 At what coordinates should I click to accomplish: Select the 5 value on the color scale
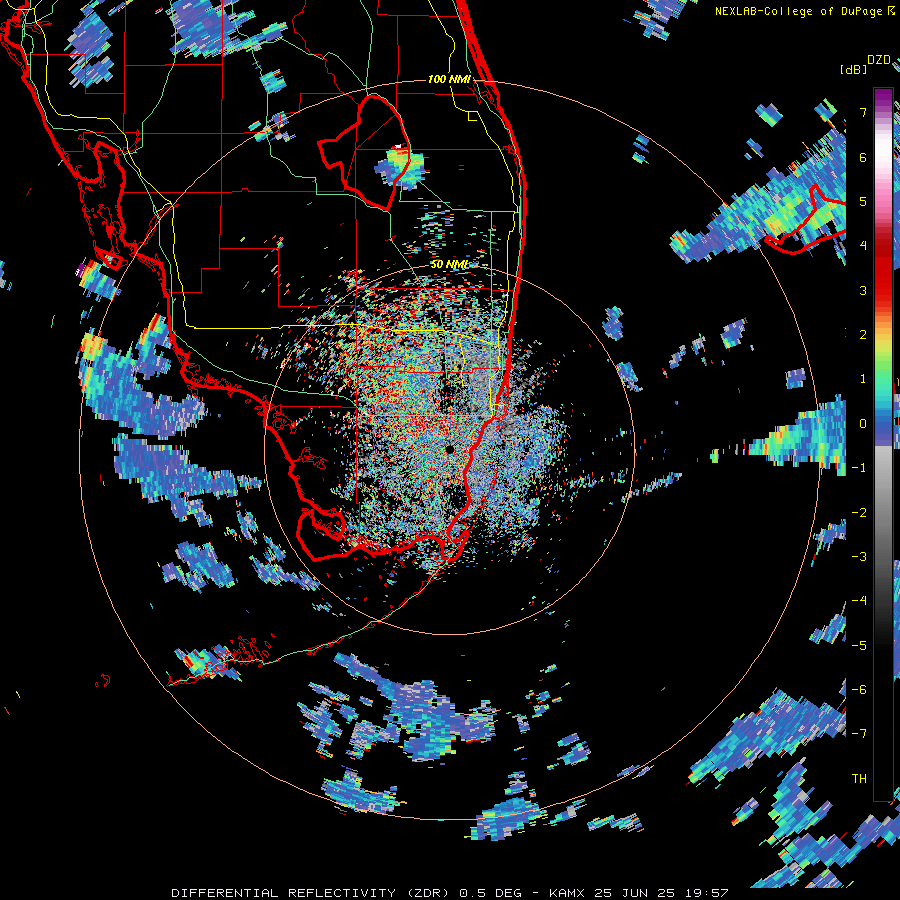tap(863, 201)
